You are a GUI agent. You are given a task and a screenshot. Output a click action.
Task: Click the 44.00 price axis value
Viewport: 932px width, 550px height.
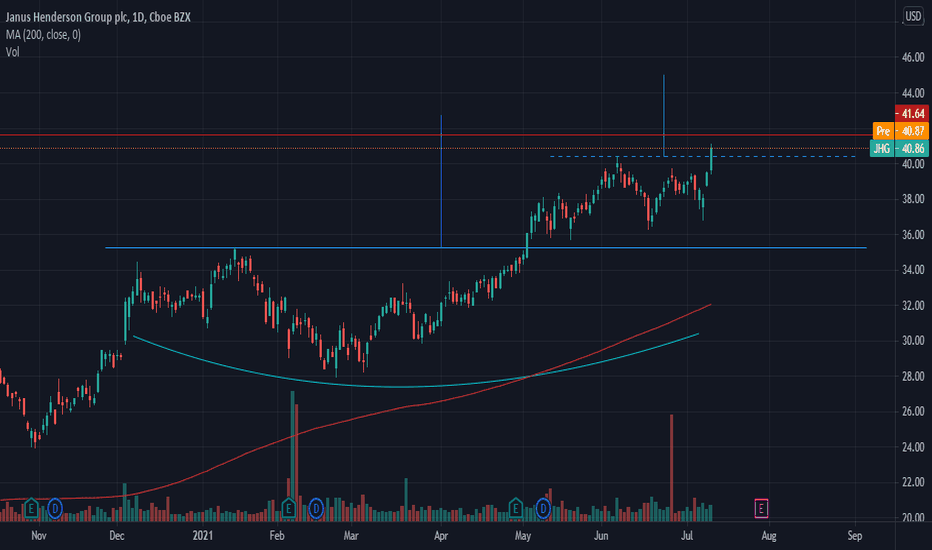[913, 93]
